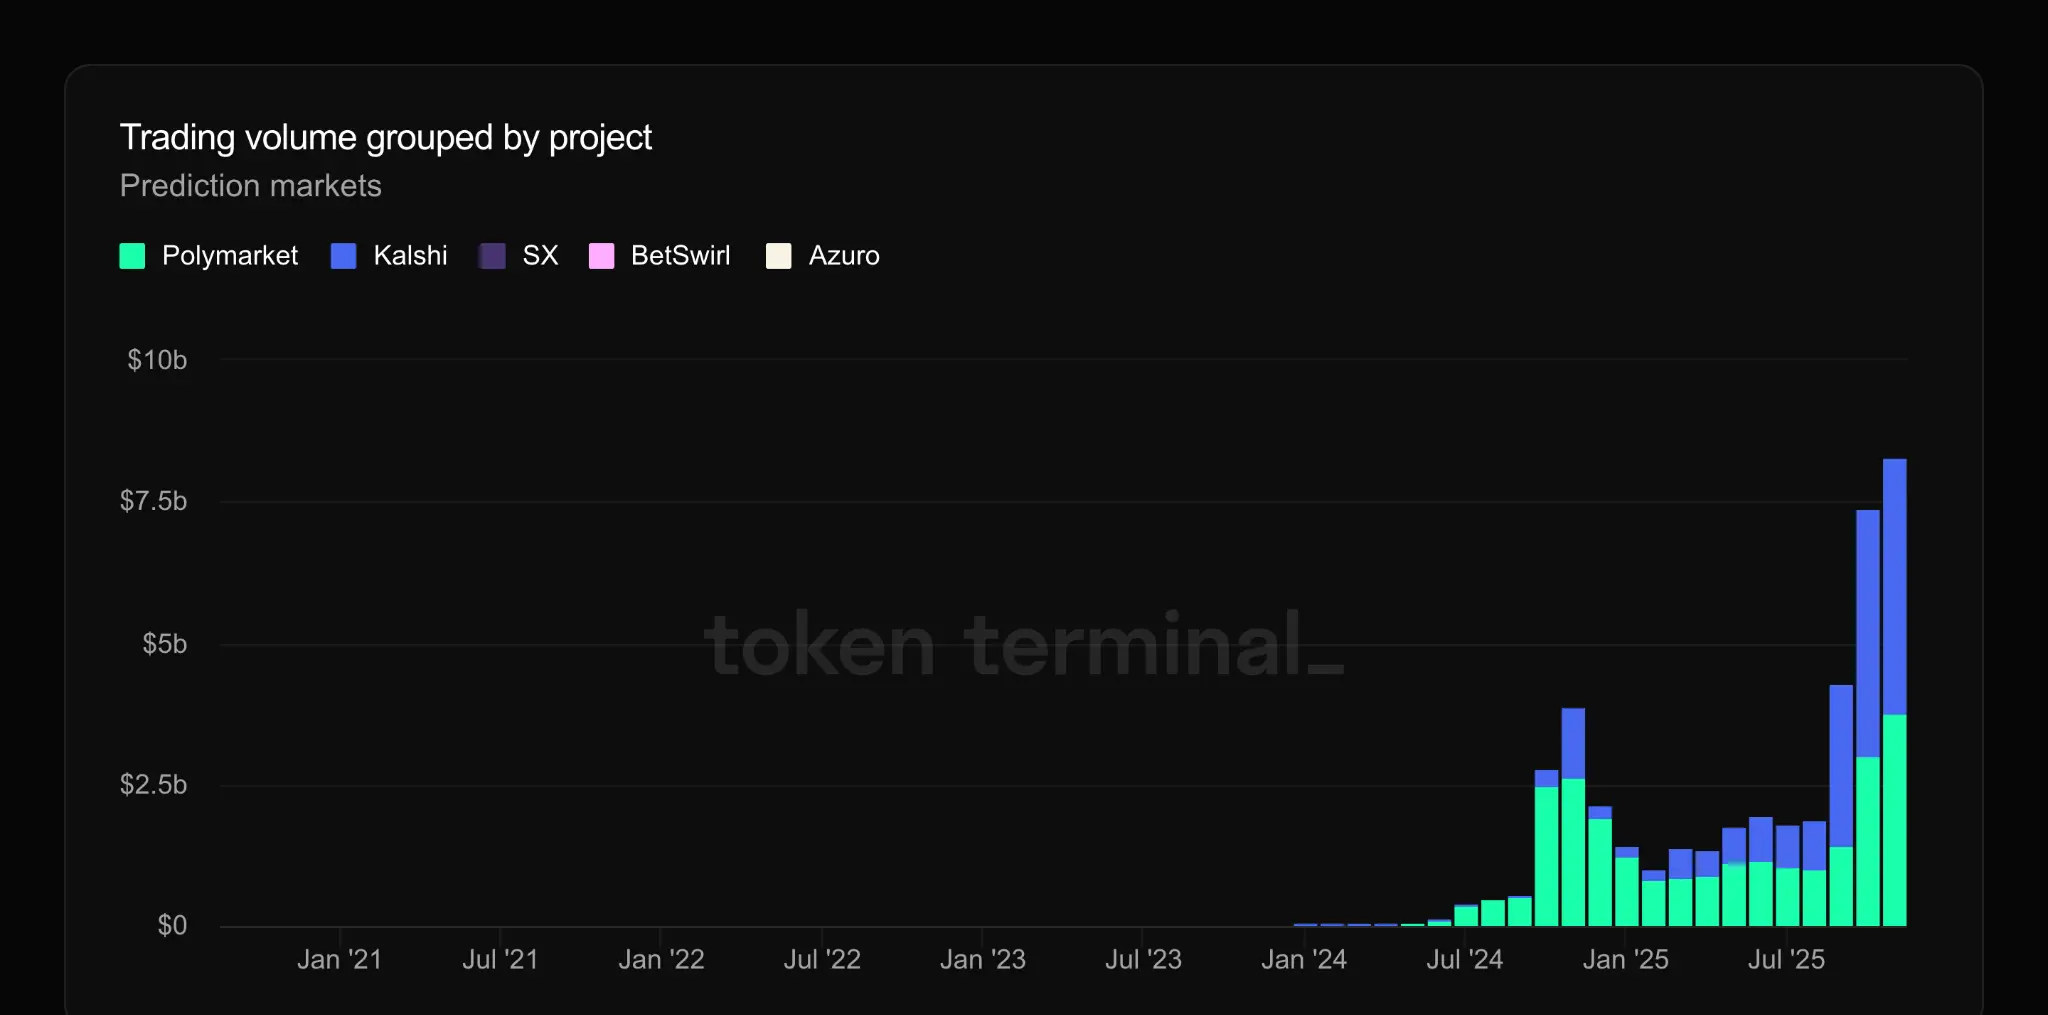Click the blue Kalshi segment of the tallest bar
The height and width of the screenshot is (1015, 2048).
[x=1894, y=585]
